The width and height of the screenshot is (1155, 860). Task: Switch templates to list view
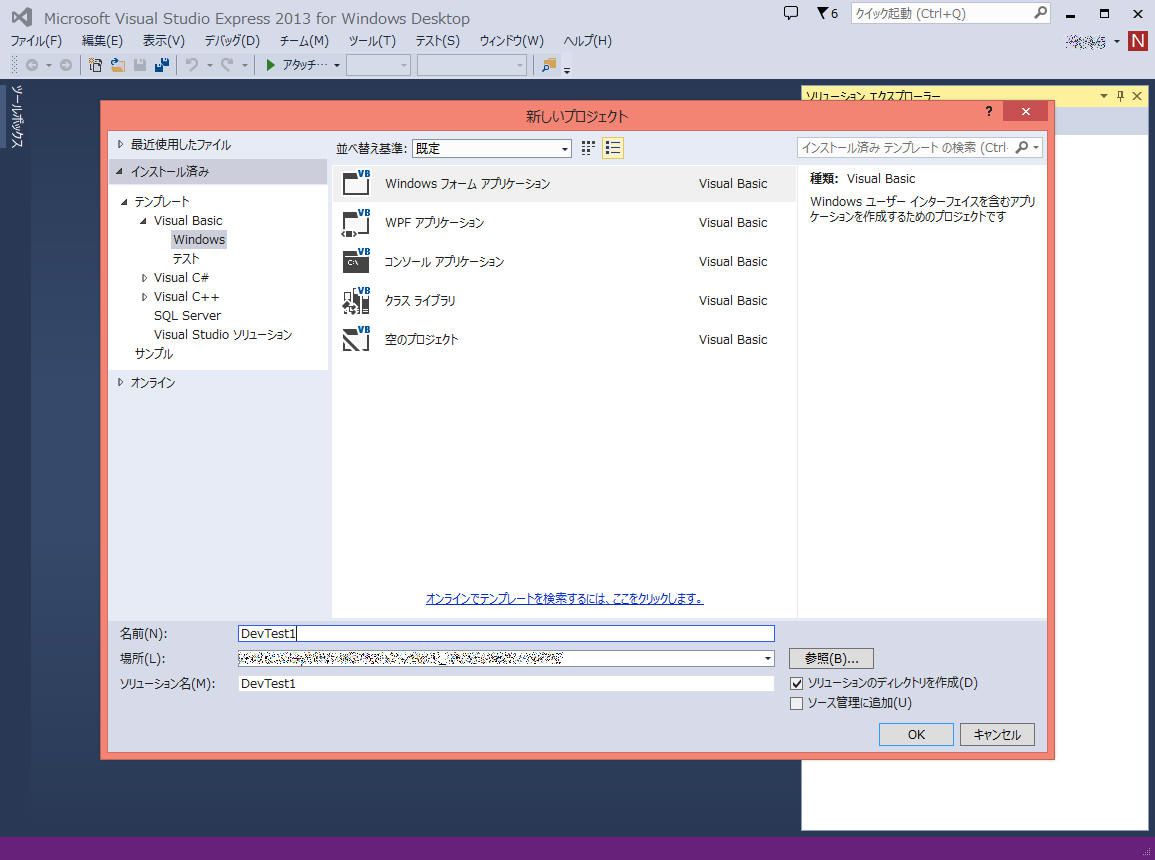(613, 148)
